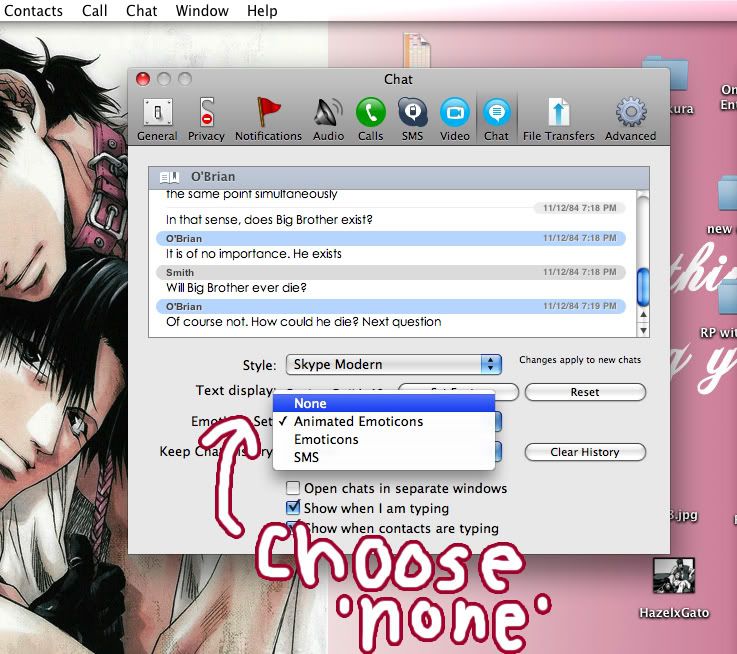Open the Notifications flag pane
This screenshot has height=654, width=737.
pyautogui.click(x=268, y=119)
